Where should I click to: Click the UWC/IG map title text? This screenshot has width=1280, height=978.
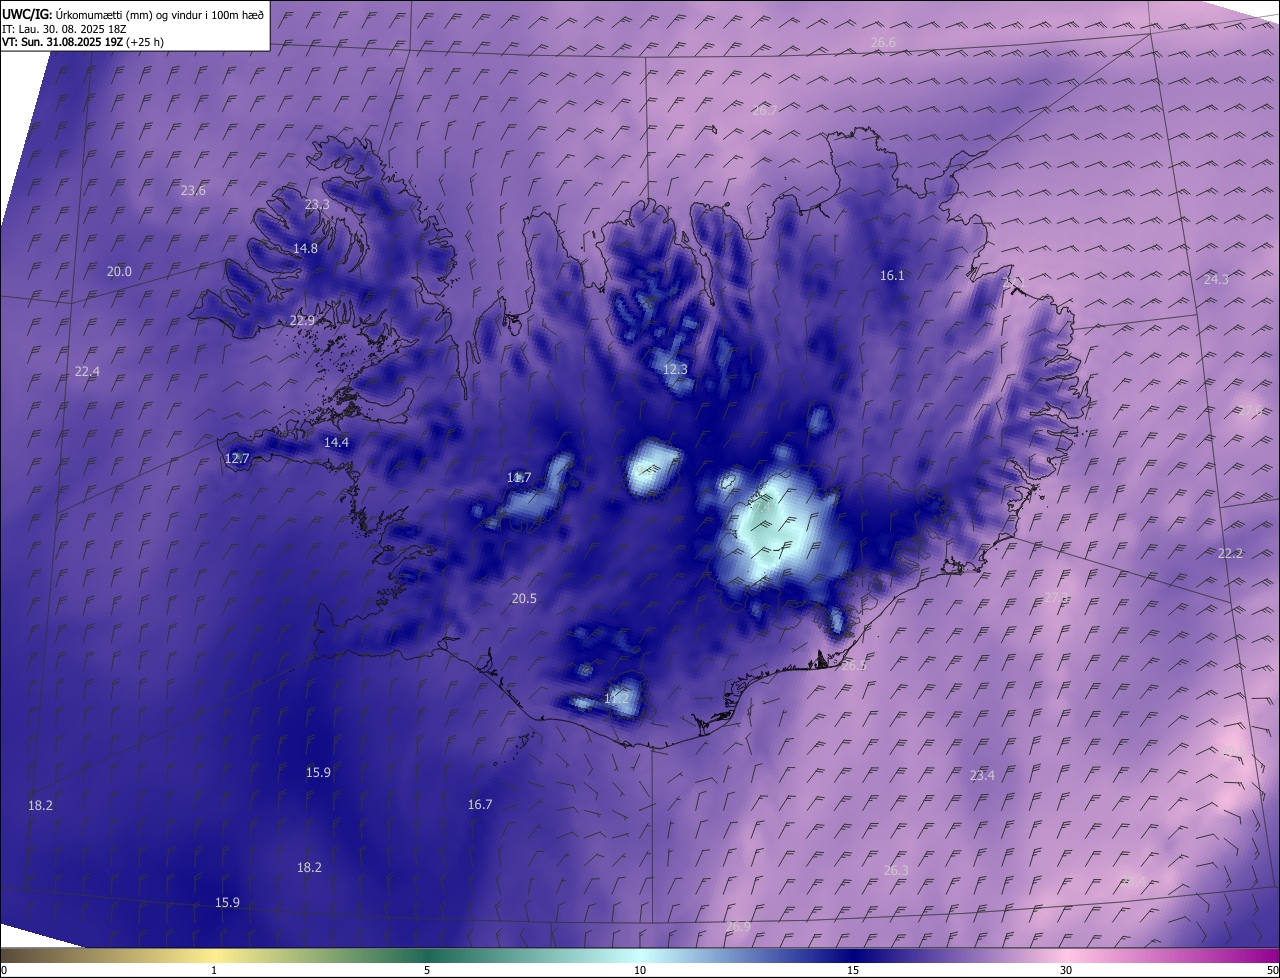pyautogui.click(x=133, y=14)
